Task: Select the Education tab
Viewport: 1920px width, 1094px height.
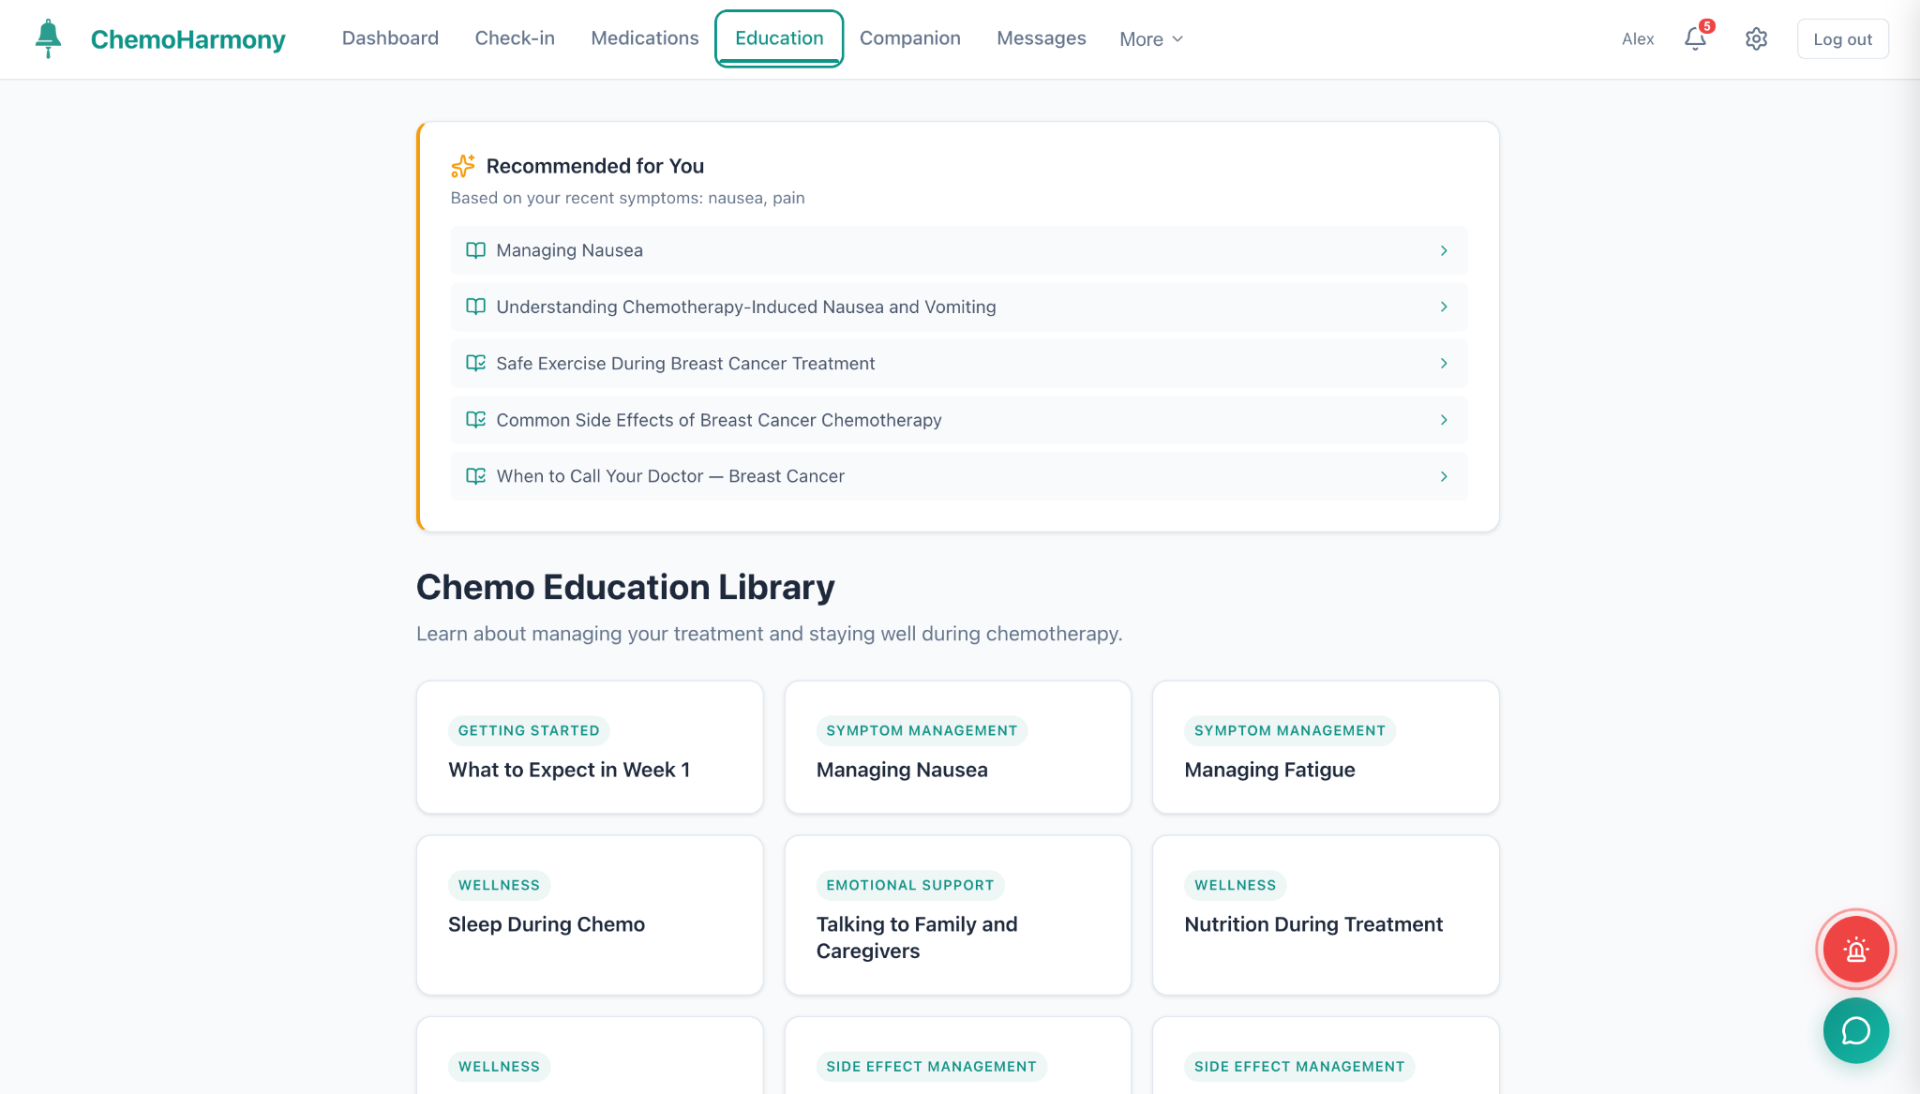Action: [x=779, y=38]
